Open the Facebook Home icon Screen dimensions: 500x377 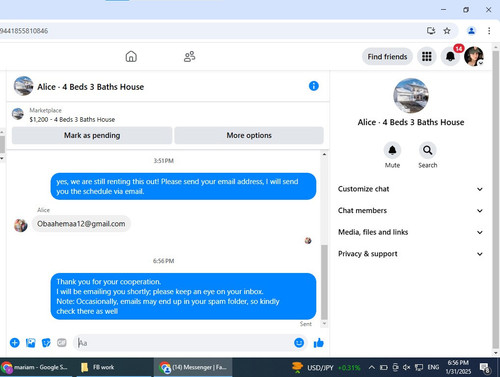(x=131, y=56)
